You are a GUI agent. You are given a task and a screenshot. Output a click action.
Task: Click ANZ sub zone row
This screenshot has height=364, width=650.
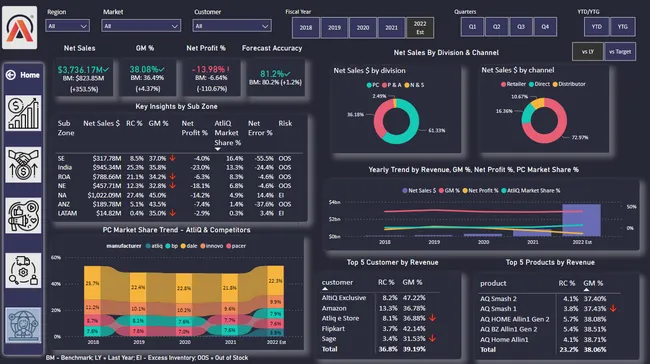pyautogui.click(x=179, y=204)
